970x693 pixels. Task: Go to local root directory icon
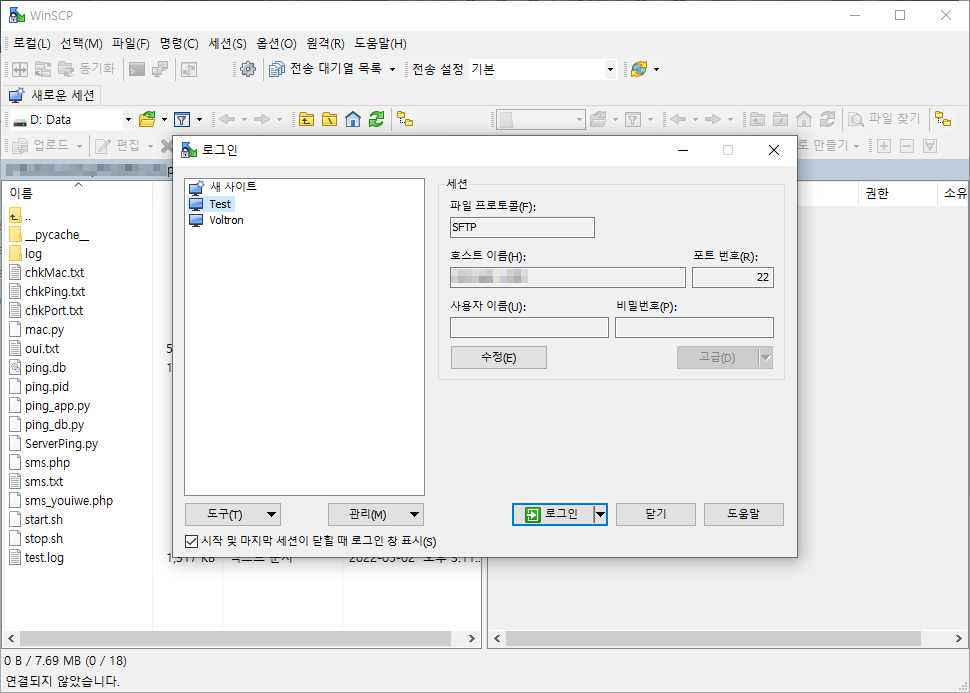(x=330, y=119)
